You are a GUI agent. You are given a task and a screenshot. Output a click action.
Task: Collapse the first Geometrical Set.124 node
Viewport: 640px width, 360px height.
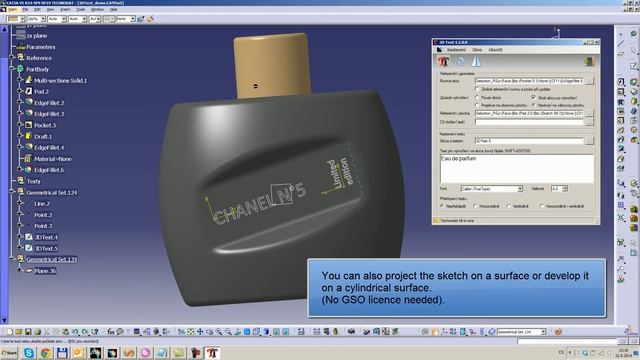12,192
